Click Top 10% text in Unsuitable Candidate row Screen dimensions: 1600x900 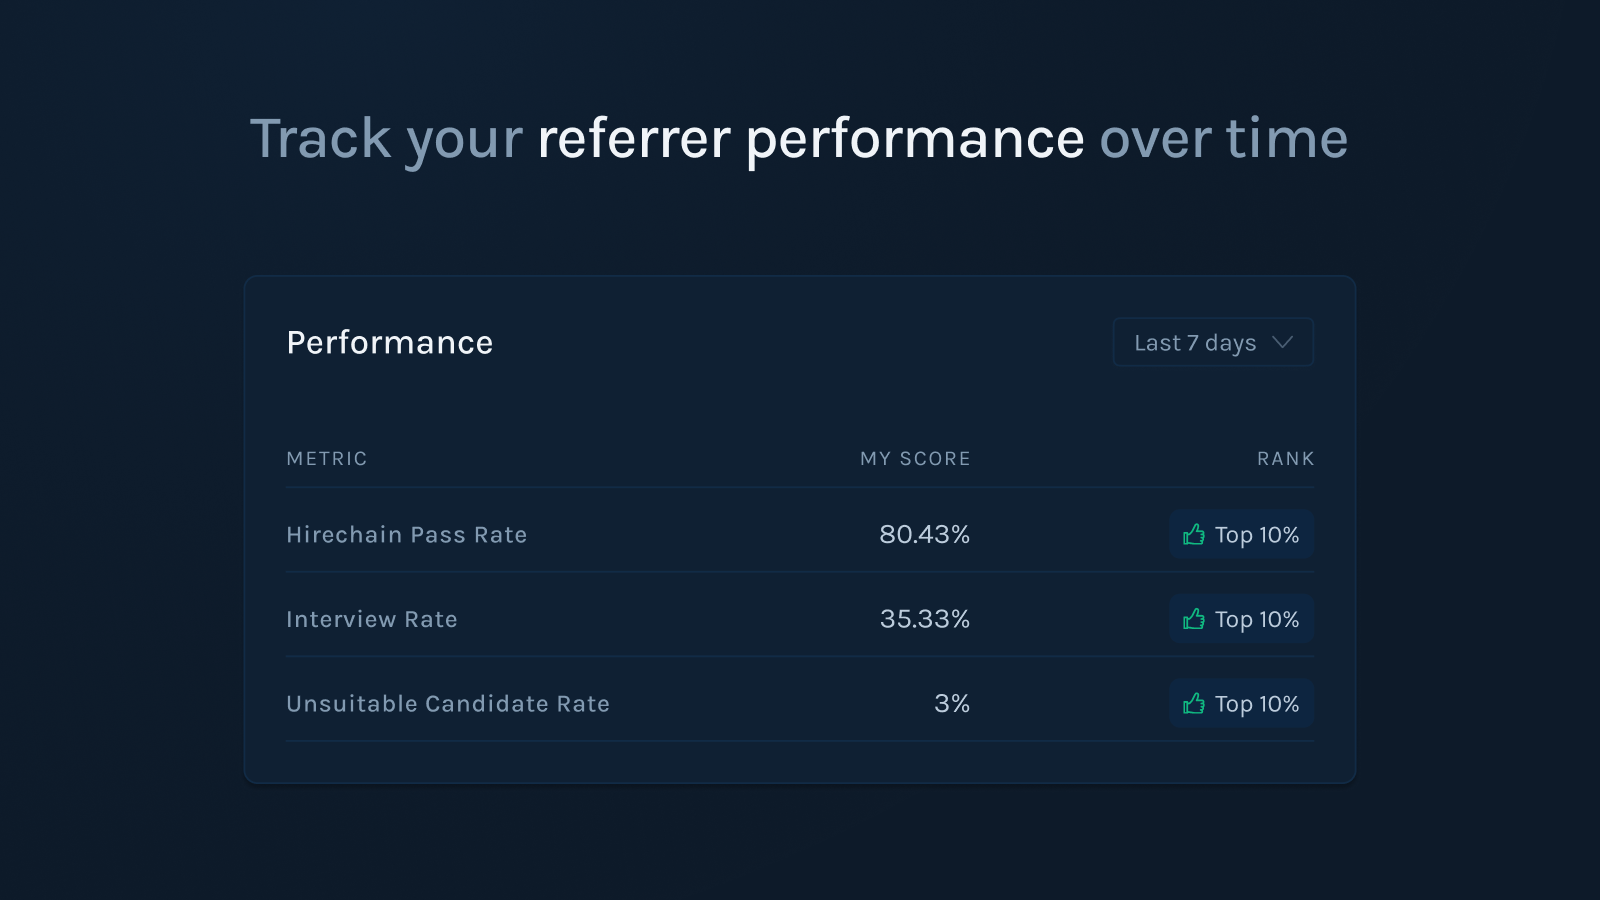pos(1256,704)
